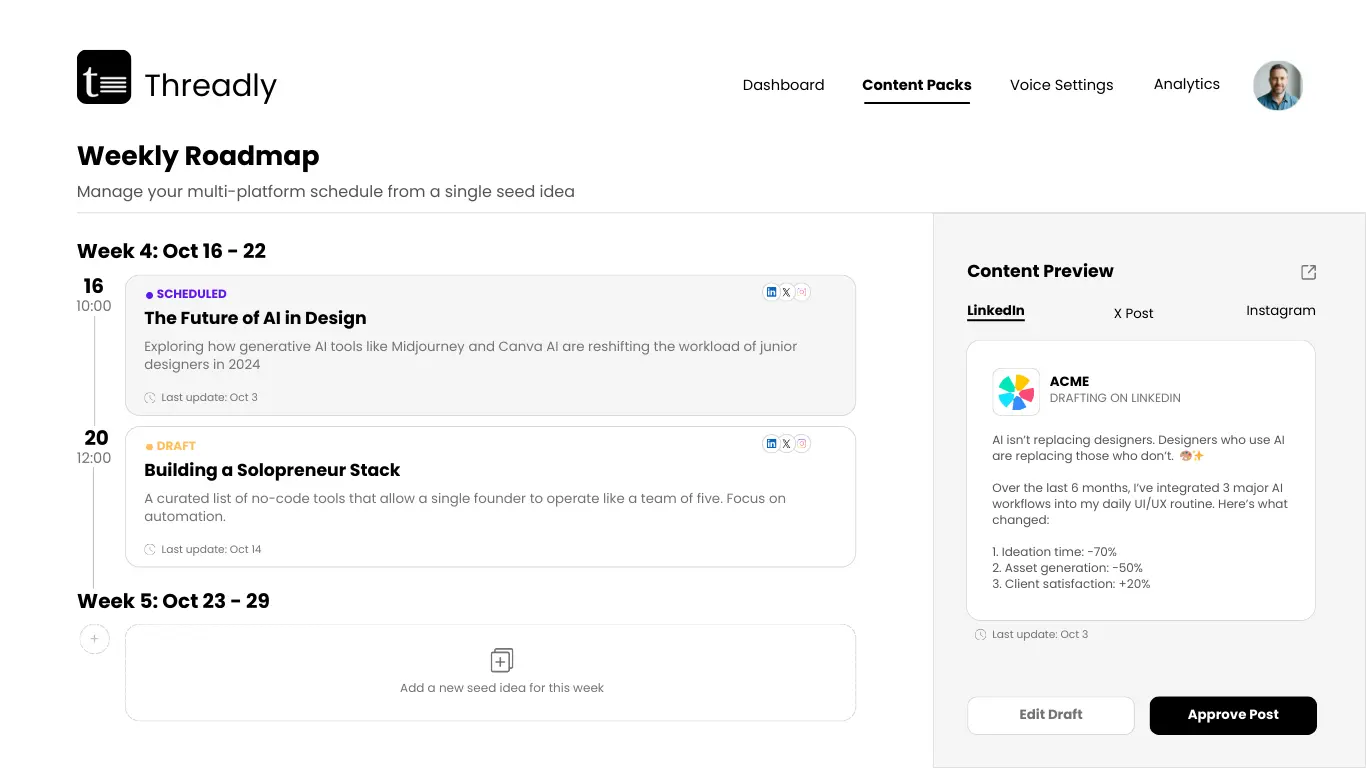Open the Building a Solopreneur Stack title
This screenshot has width=1366, height=768.
tap(272, 470)
